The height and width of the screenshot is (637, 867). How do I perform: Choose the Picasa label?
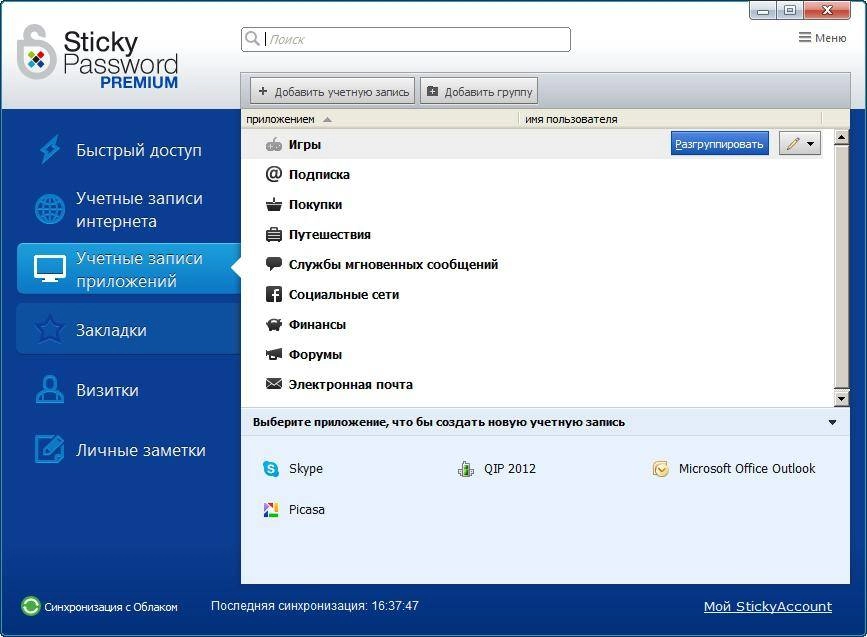point(307,510)
